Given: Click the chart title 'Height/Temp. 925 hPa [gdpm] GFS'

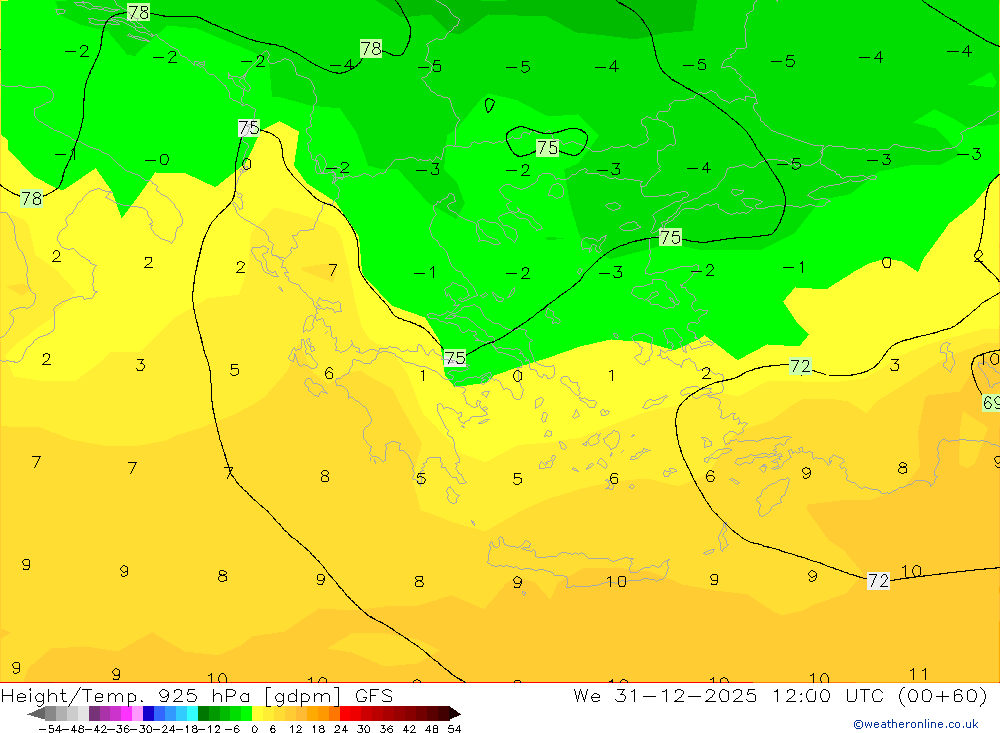Looking at the screenshot, I should [196, 695].
